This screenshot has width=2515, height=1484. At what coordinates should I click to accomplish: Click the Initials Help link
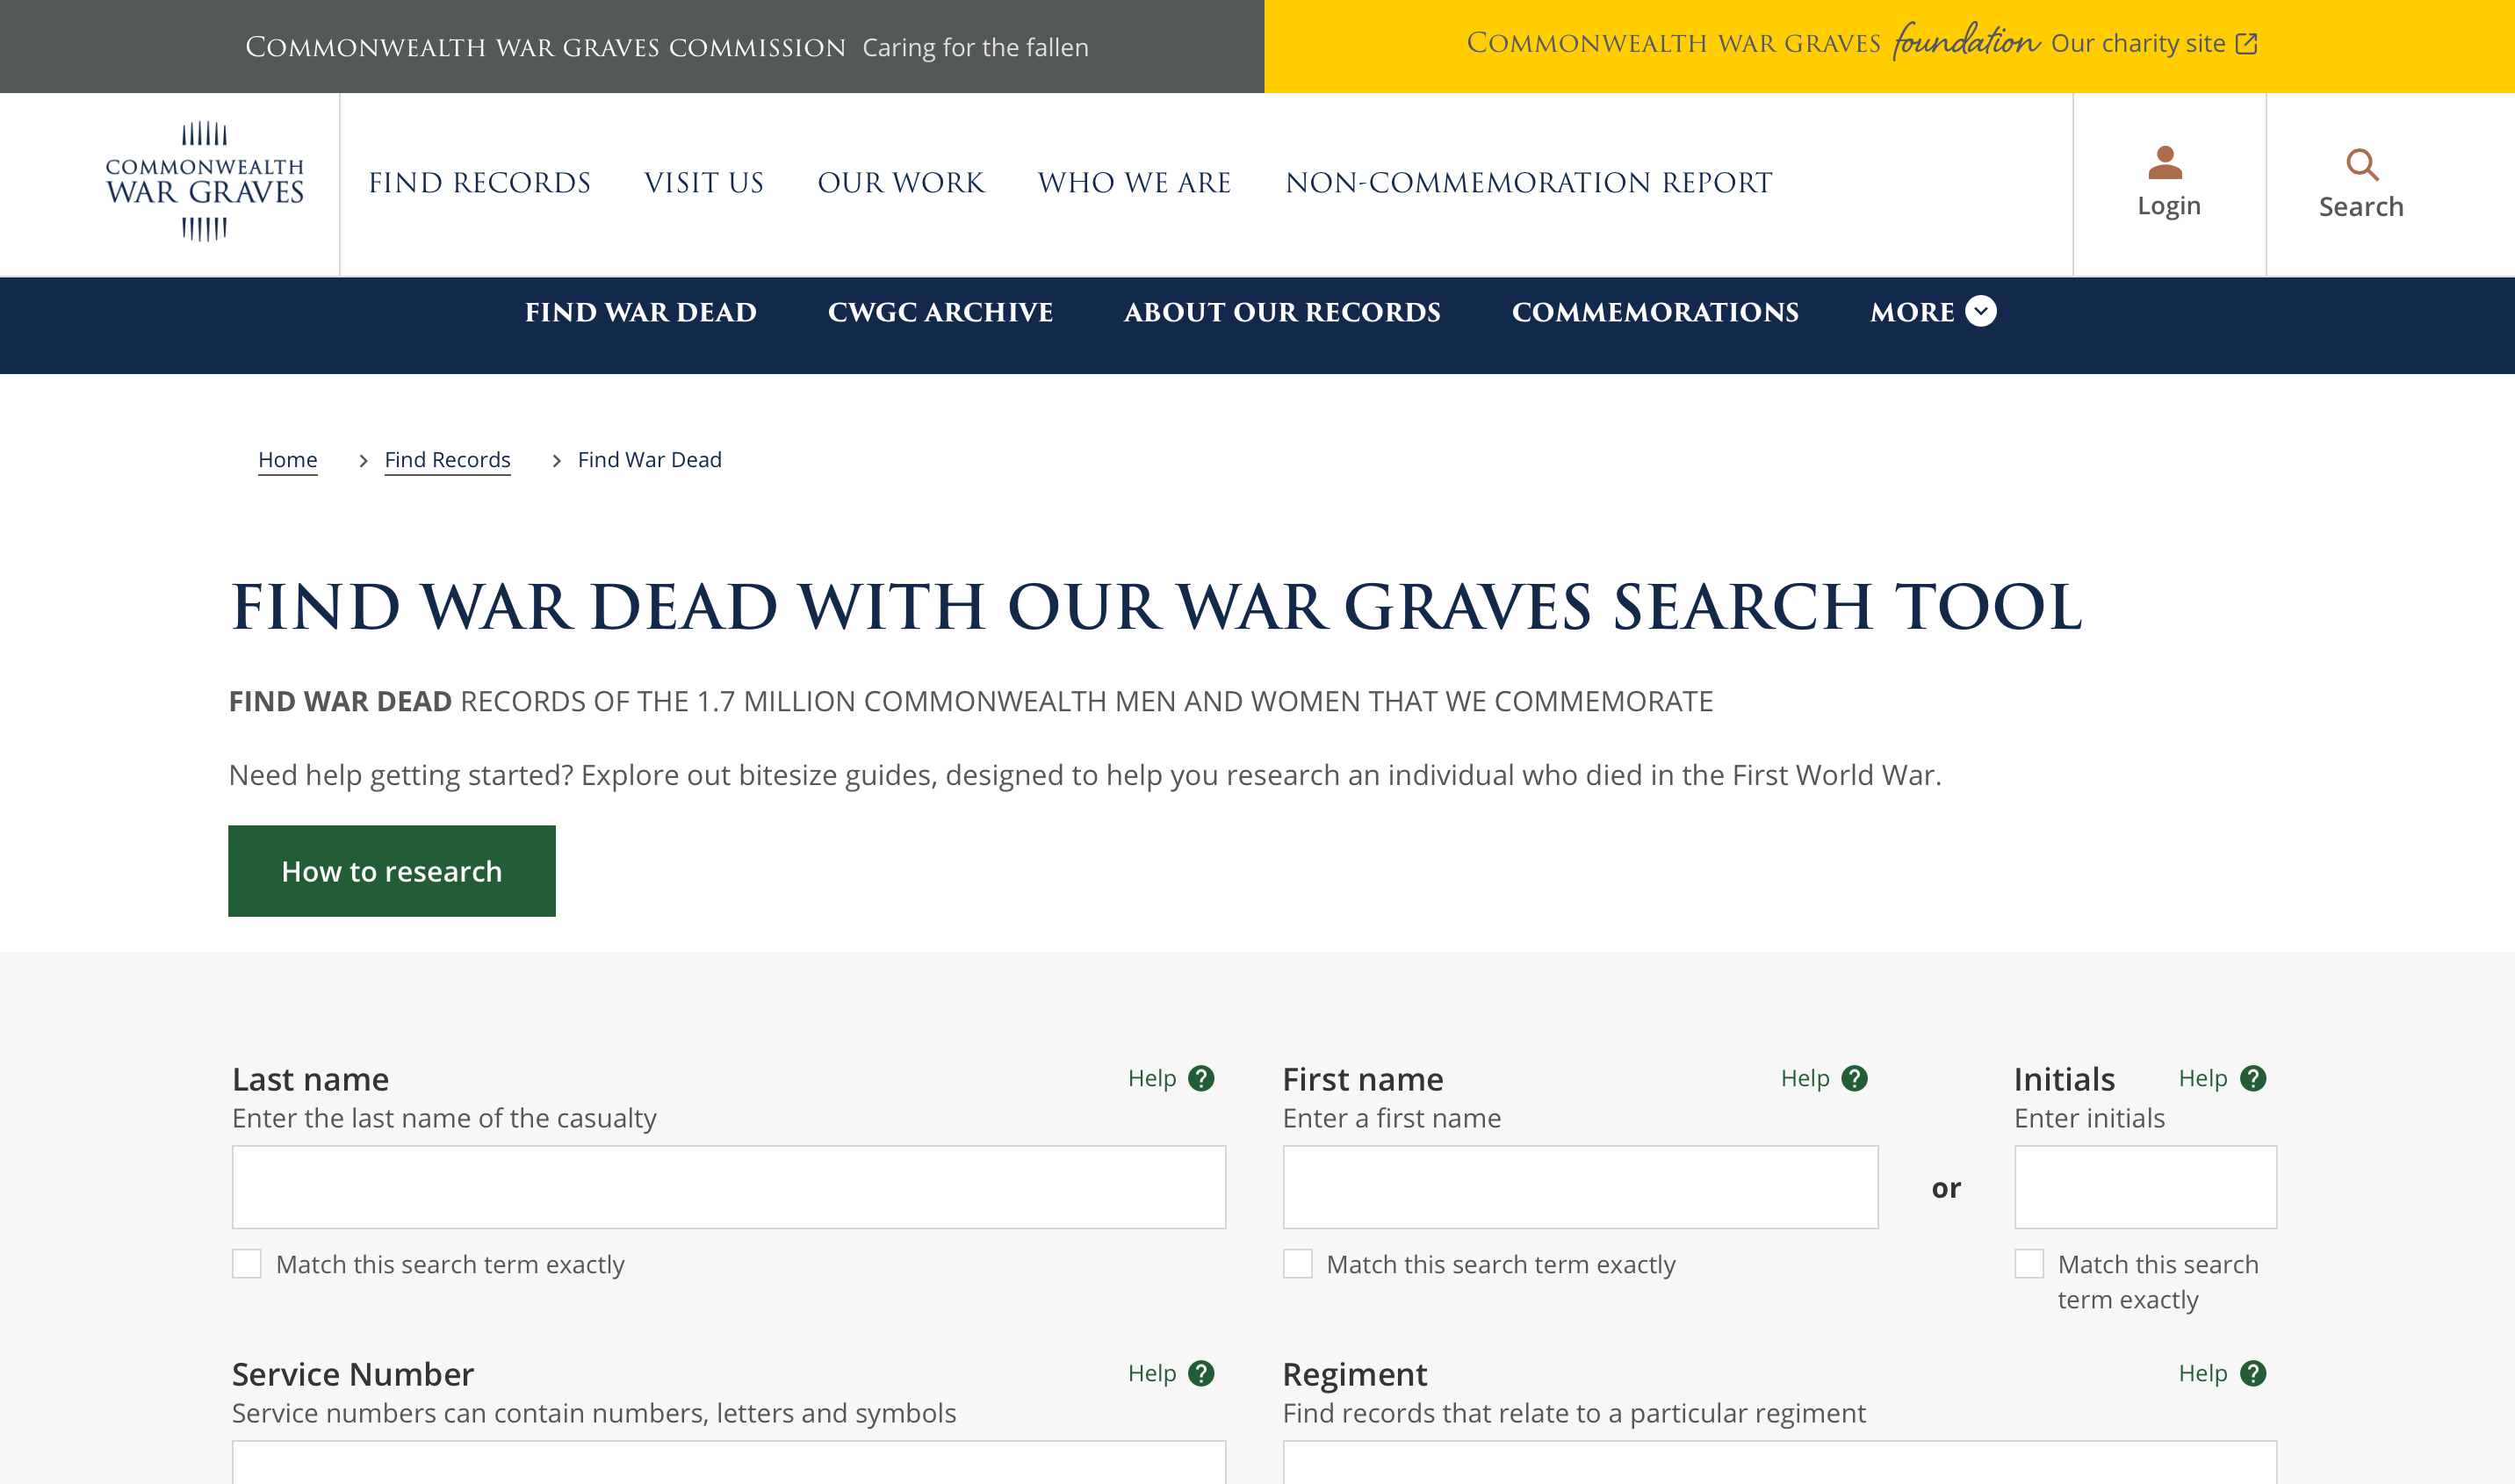[2203, 1079]
